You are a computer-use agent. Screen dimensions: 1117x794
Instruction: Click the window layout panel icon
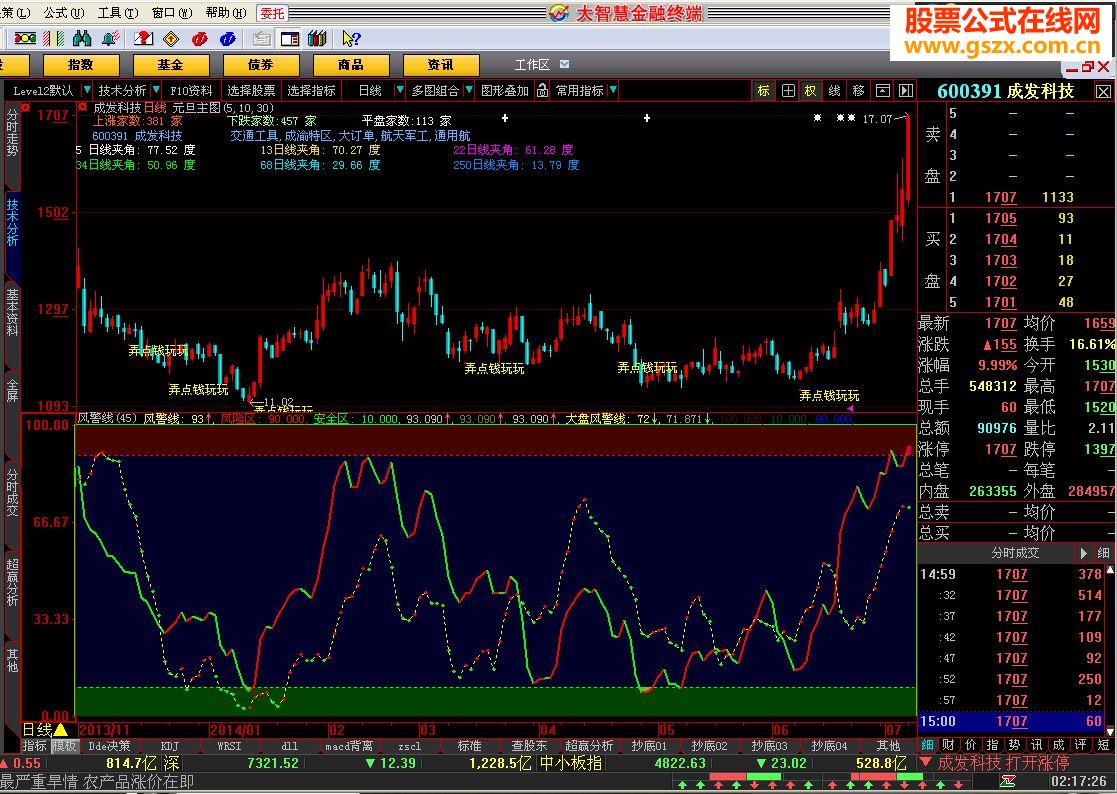coord(290,38)
